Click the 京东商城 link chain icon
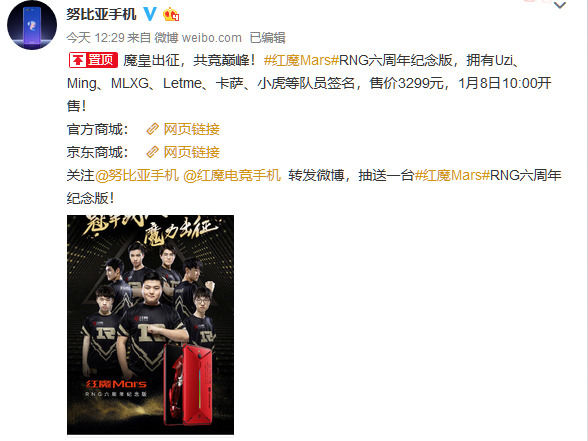The width and height of the screenshot is (588, 441). click(x=152, y=152)
